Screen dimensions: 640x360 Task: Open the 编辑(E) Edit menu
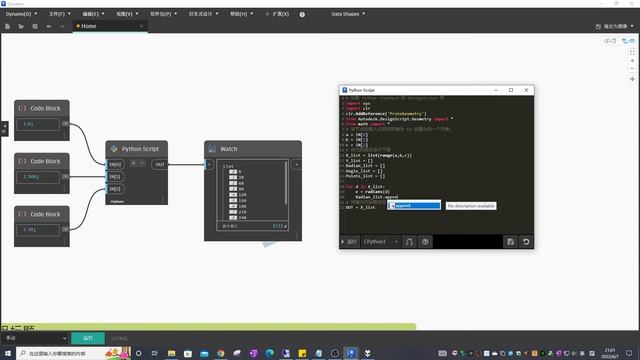click(93, 14)
